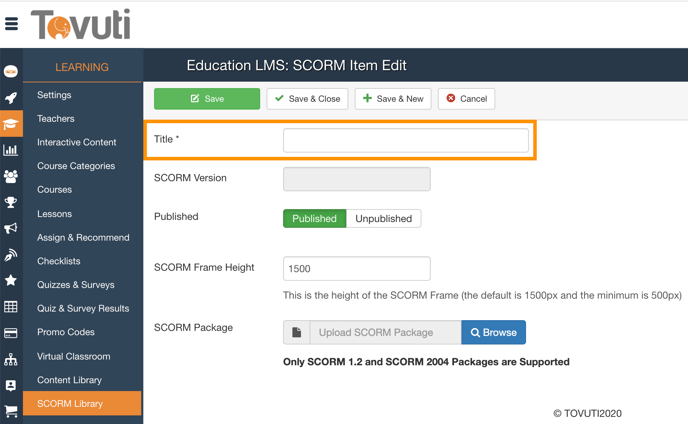Select SCORM Library menu item

pos(82,403)
